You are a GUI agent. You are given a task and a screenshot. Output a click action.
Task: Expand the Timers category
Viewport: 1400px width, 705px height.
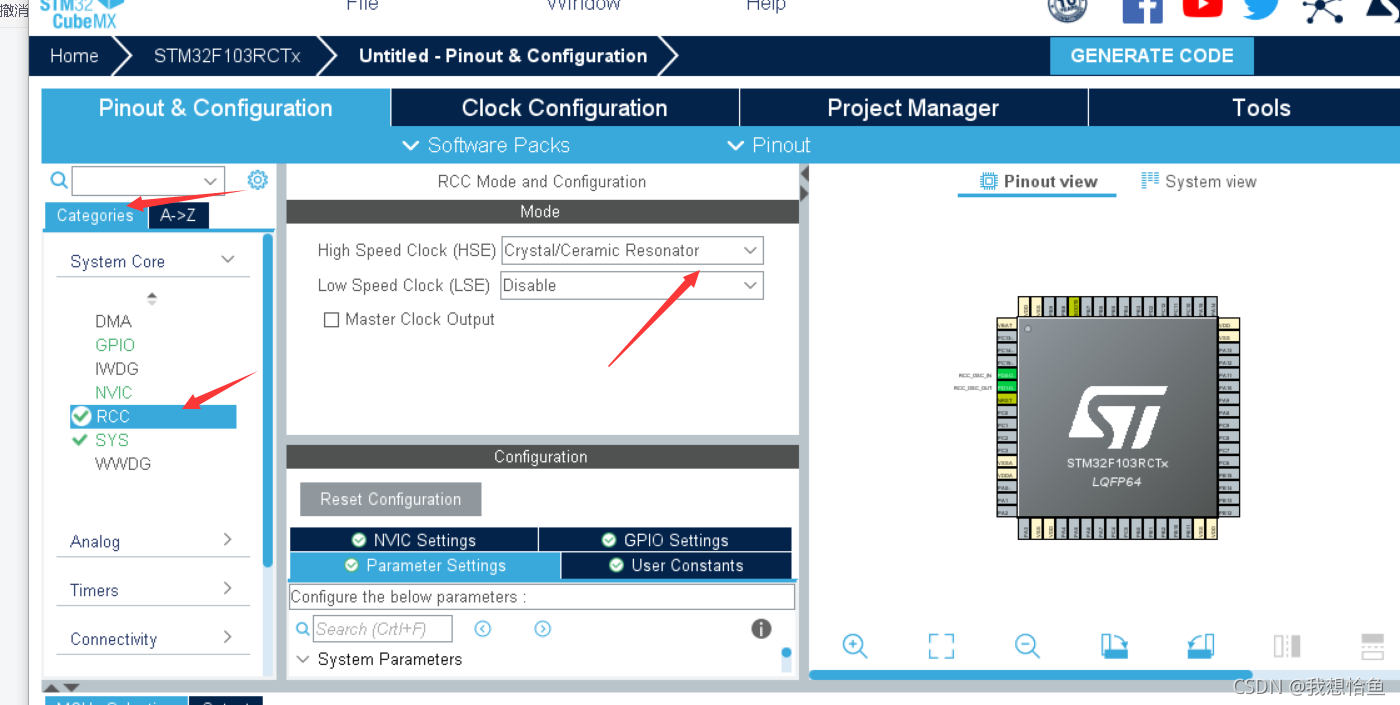click(x=228, y=588)
